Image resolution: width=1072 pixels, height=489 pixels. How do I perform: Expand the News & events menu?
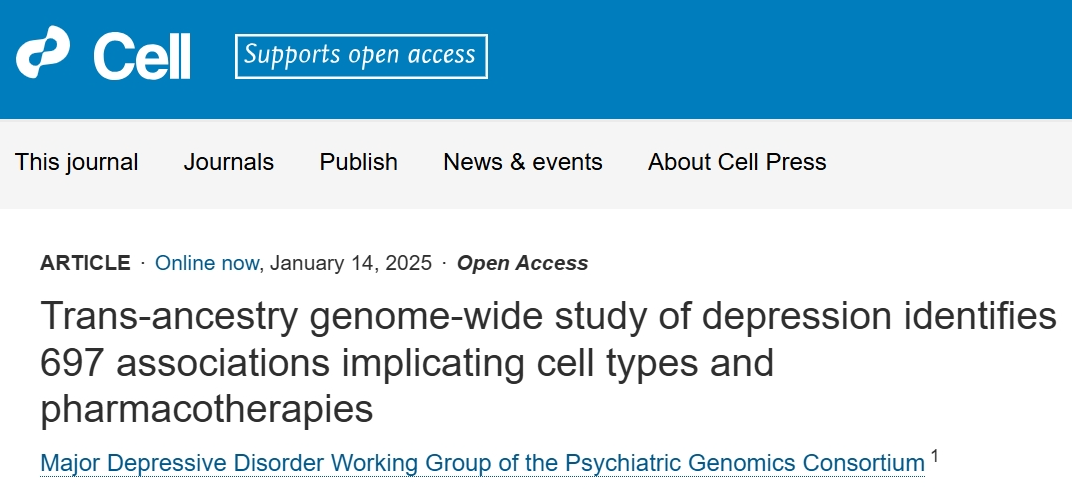point(523,162)
